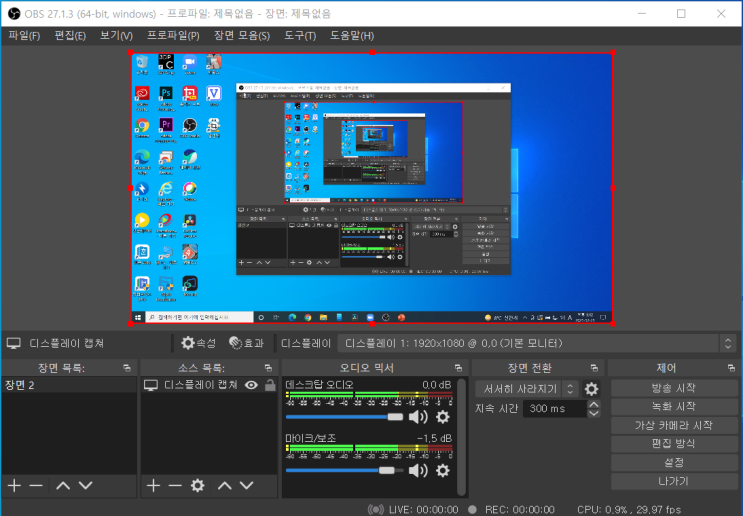Open 데스크탑 오디오 settings gear
The height and width of the screenshot is (516, 743).
(443, 417)
